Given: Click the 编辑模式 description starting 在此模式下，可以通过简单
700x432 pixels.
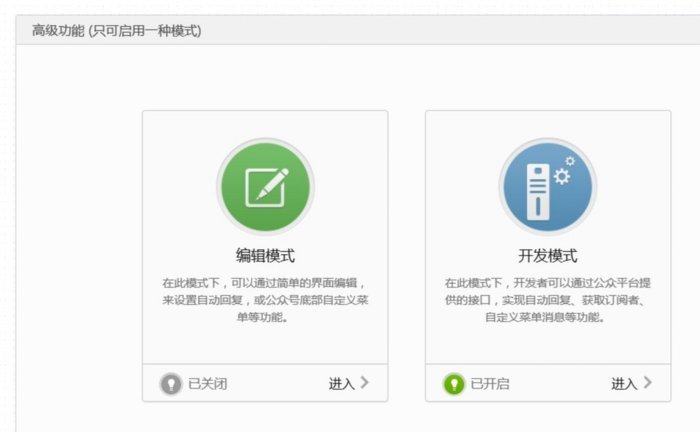Looking at the screenshot, I should pyautogui.click(x=265, y=300).
